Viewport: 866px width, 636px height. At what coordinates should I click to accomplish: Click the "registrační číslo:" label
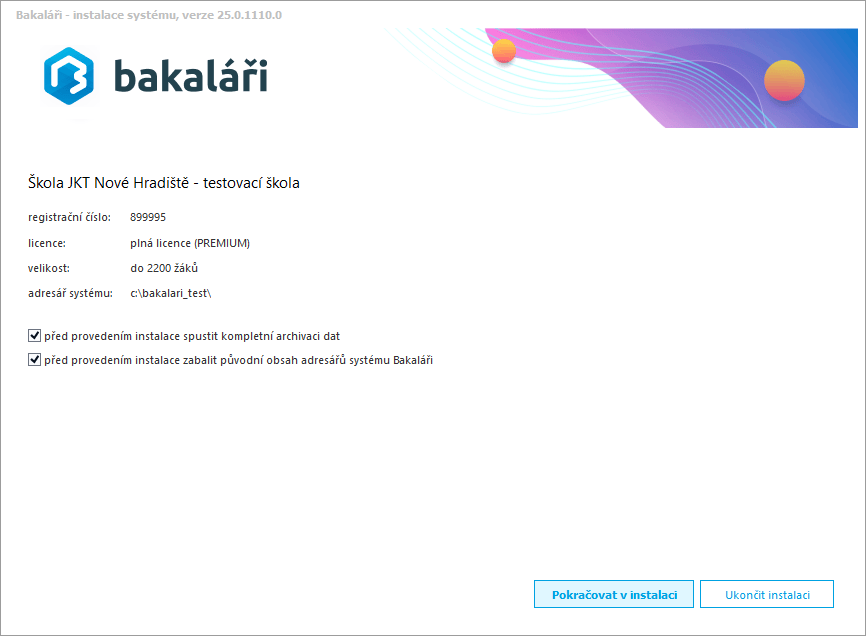[x=69, y=217]
